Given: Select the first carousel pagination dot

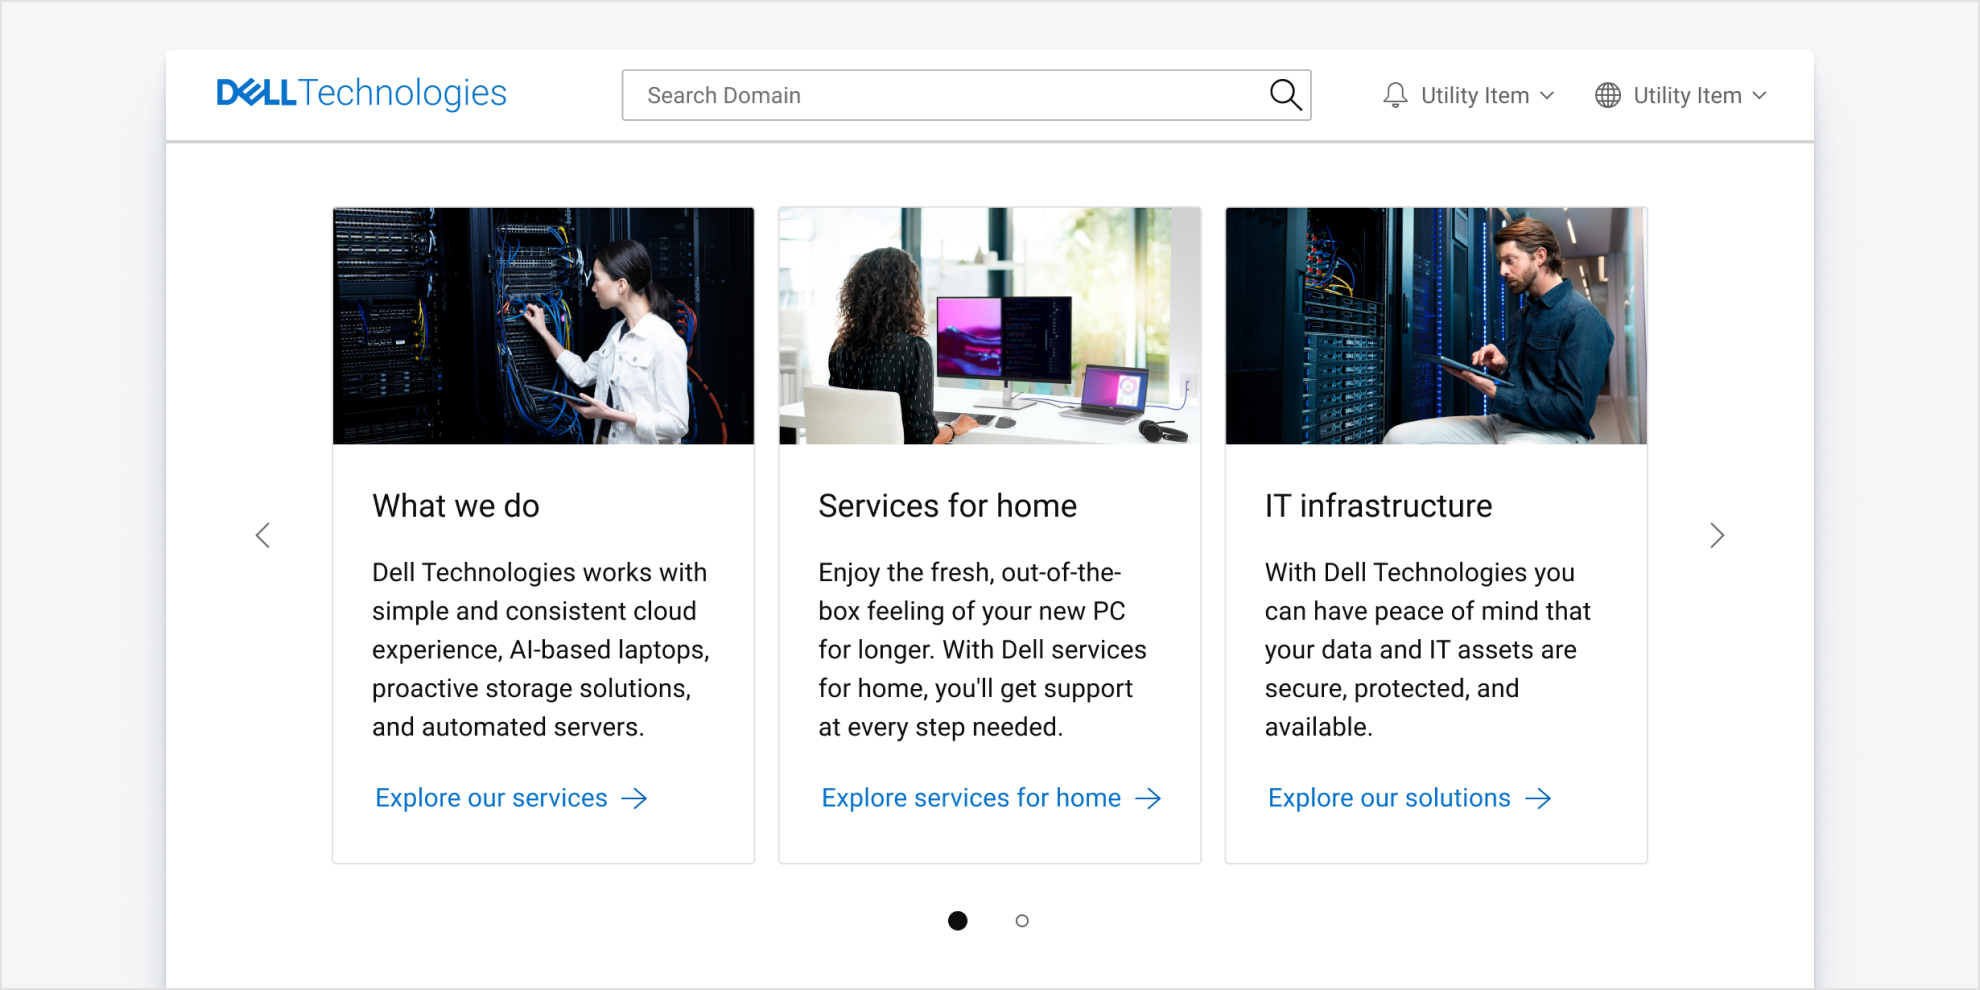Looking at the screenshot, I should tap(958, 920).
